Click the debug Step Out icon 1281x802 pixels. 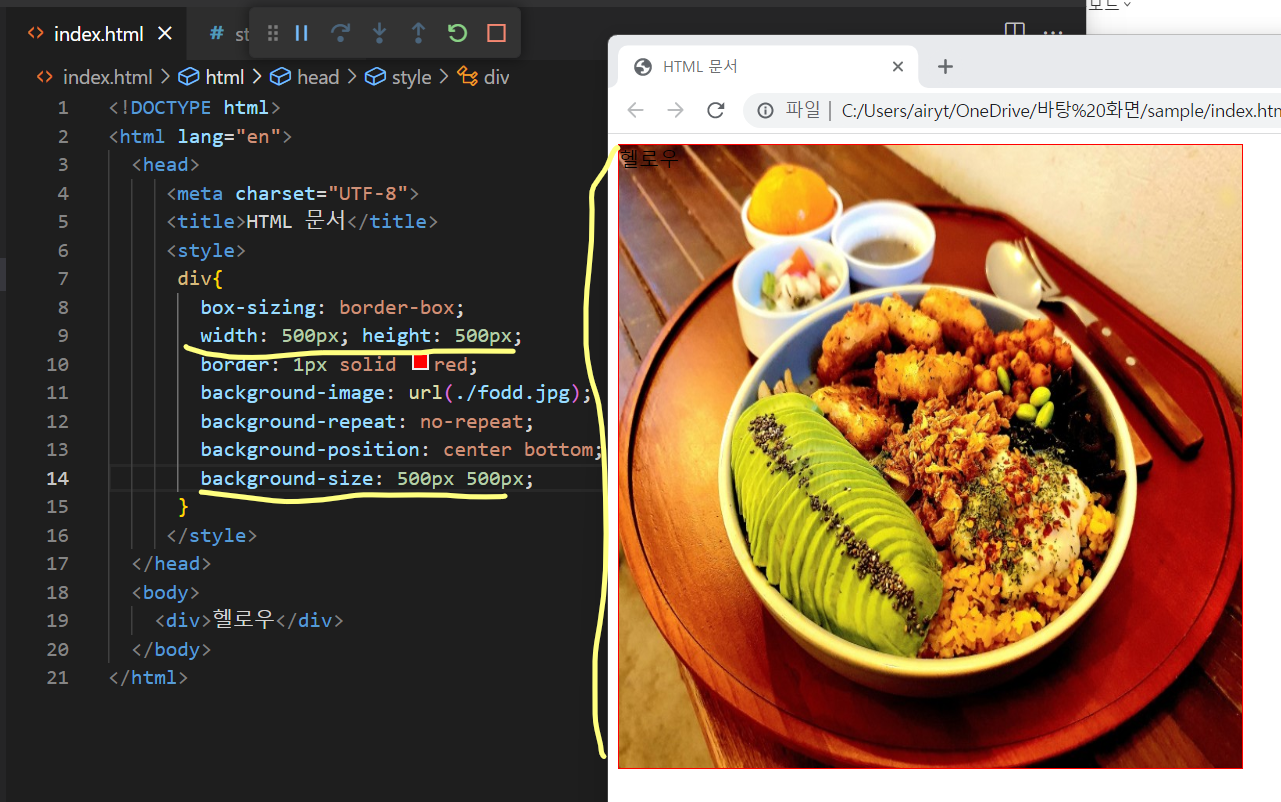click(x=418, y=33)
